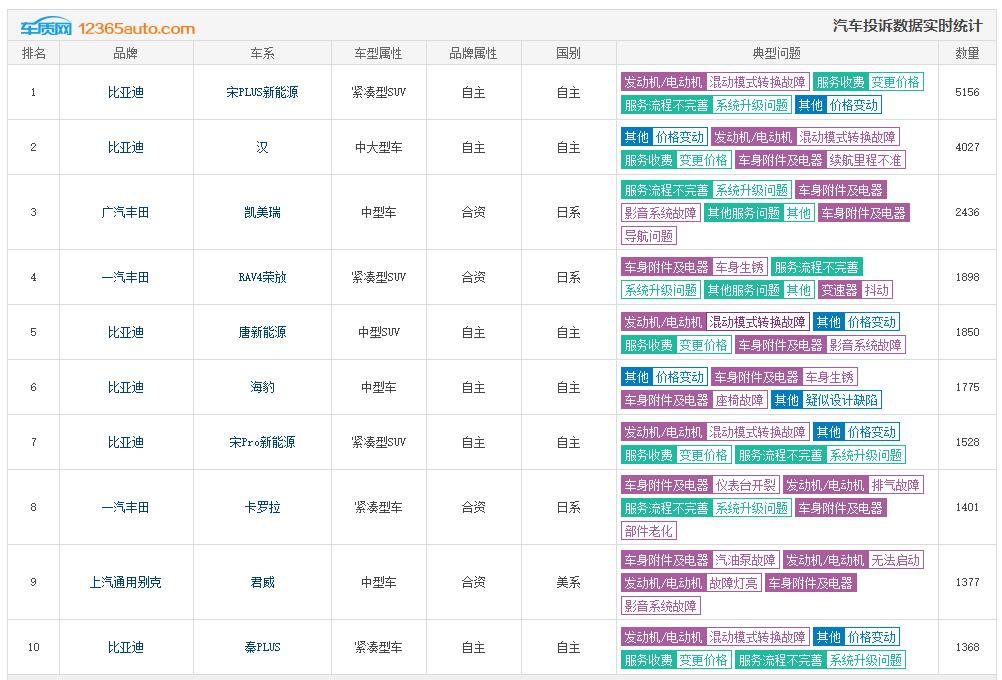Viewport: 1002px width, 680px height.
Task: Click 一汽丰田 brand in RAV4荣放 row
Action: coord(125,277)
